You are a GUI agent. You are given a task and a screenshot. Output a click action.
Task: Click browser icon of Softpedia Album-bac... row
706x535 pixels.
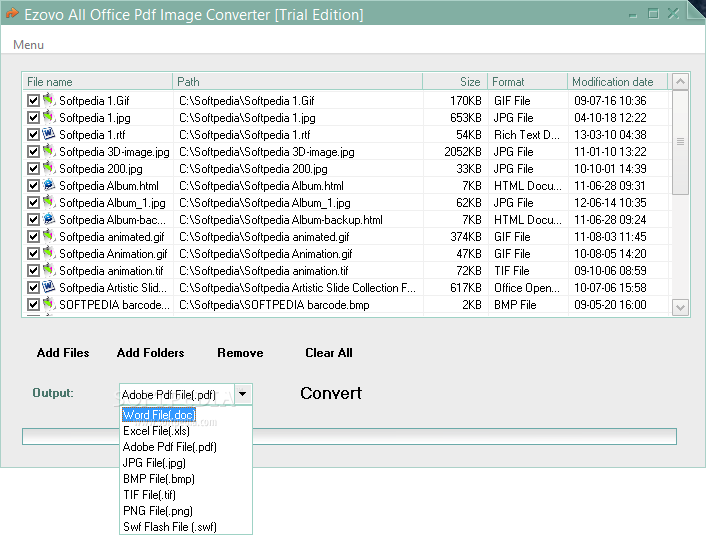(x=49, y=219)
